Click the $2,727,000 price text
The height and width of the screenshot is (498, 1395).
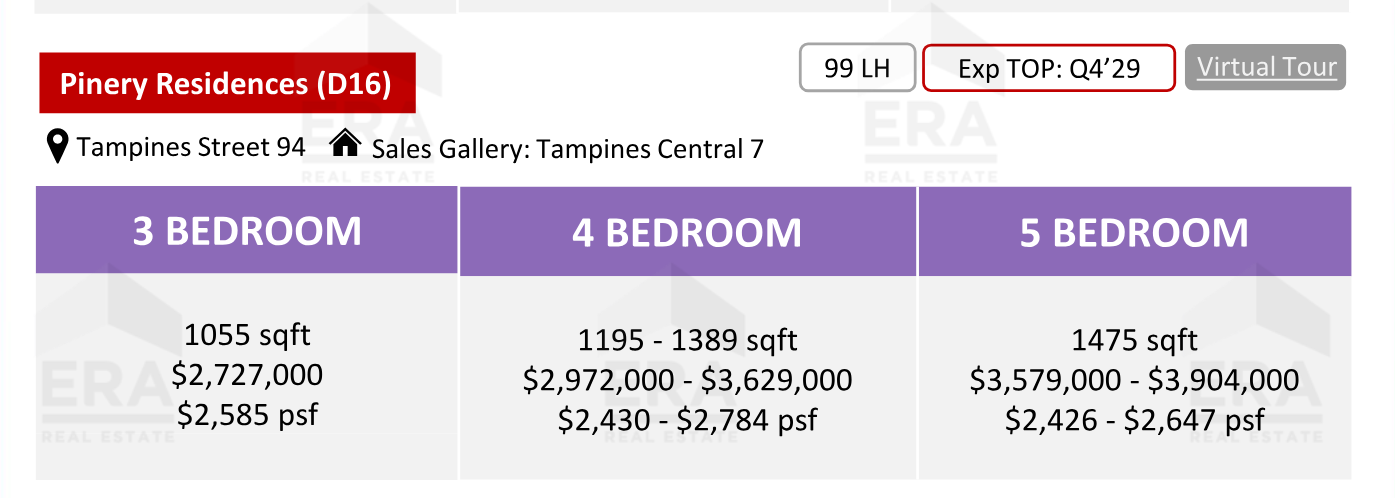[x=247, y=375]
